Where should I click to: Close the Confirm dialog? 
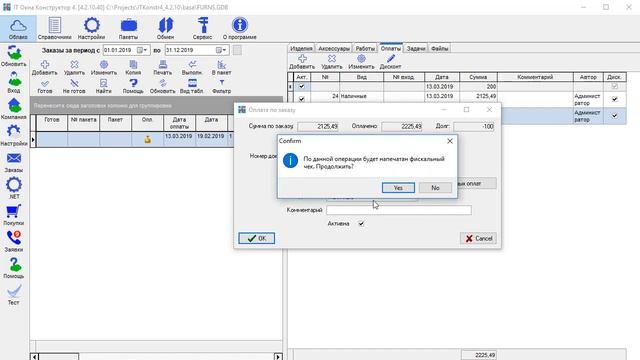point(450,141)
